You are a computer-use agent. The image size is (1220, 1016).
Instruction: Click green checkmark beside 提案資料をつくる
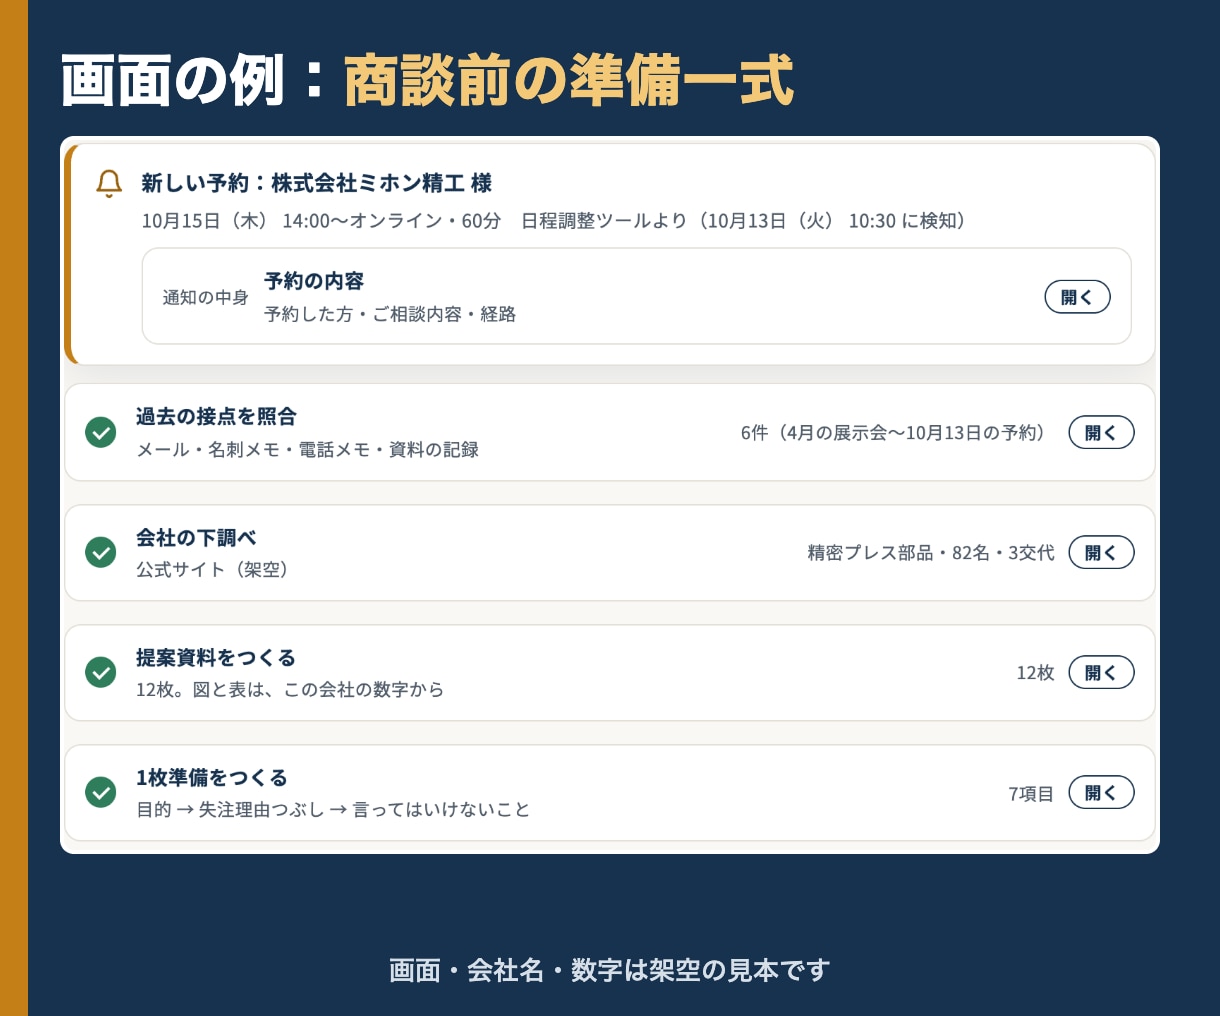pos(100,673)
